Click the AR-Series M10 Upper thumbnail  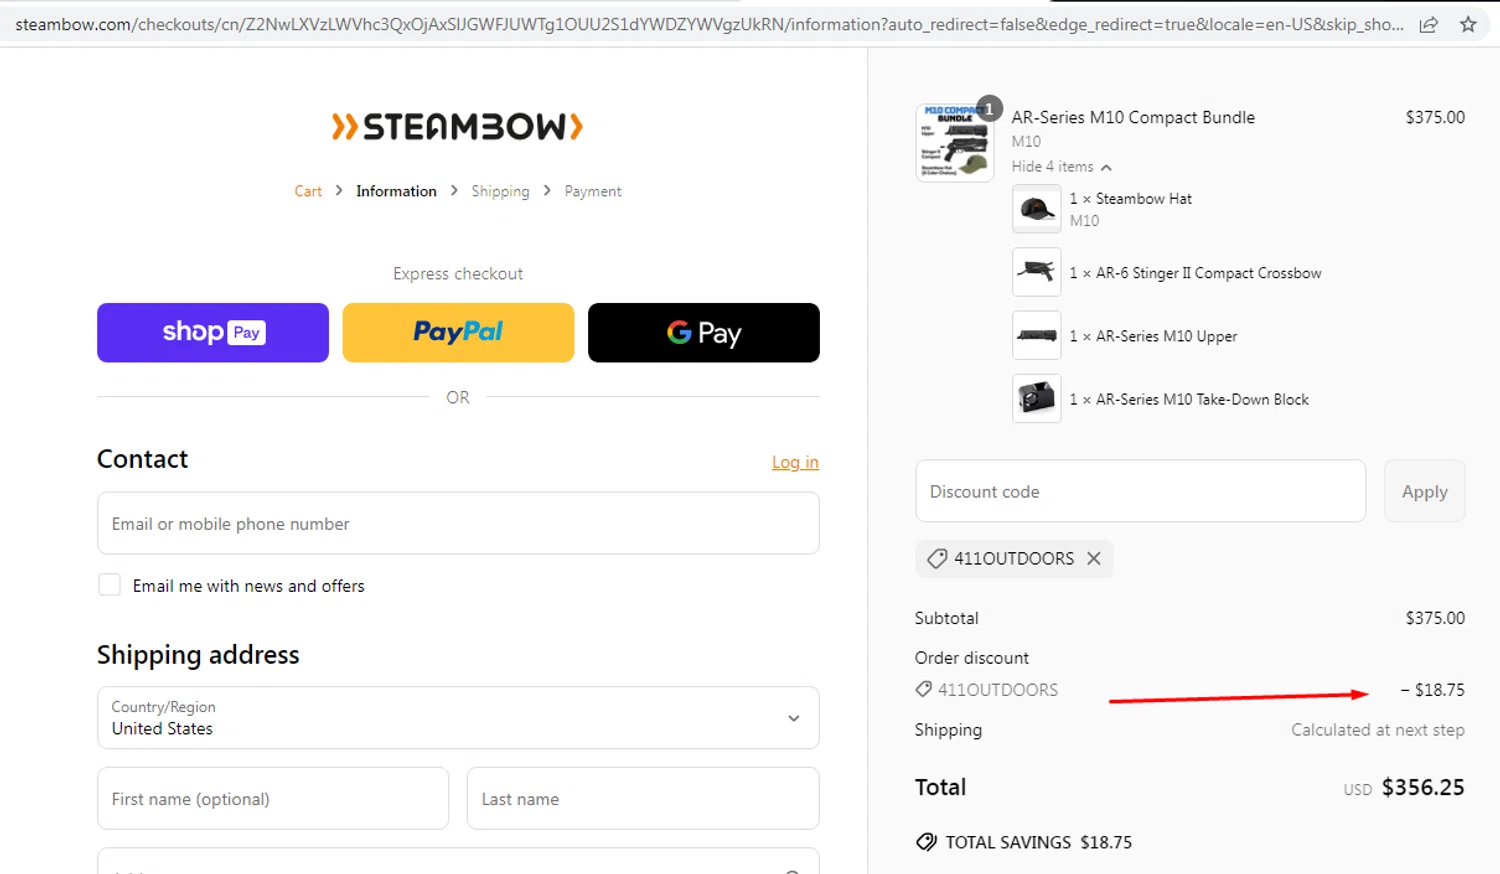point(1037,335)
